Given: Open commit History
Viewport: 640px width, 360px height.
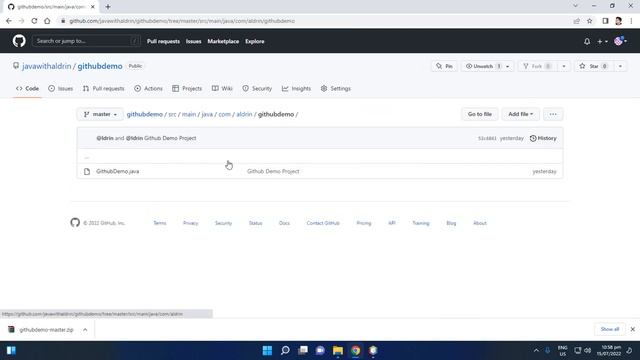Looking at the screenshot, I should click(x=543, y=138).
